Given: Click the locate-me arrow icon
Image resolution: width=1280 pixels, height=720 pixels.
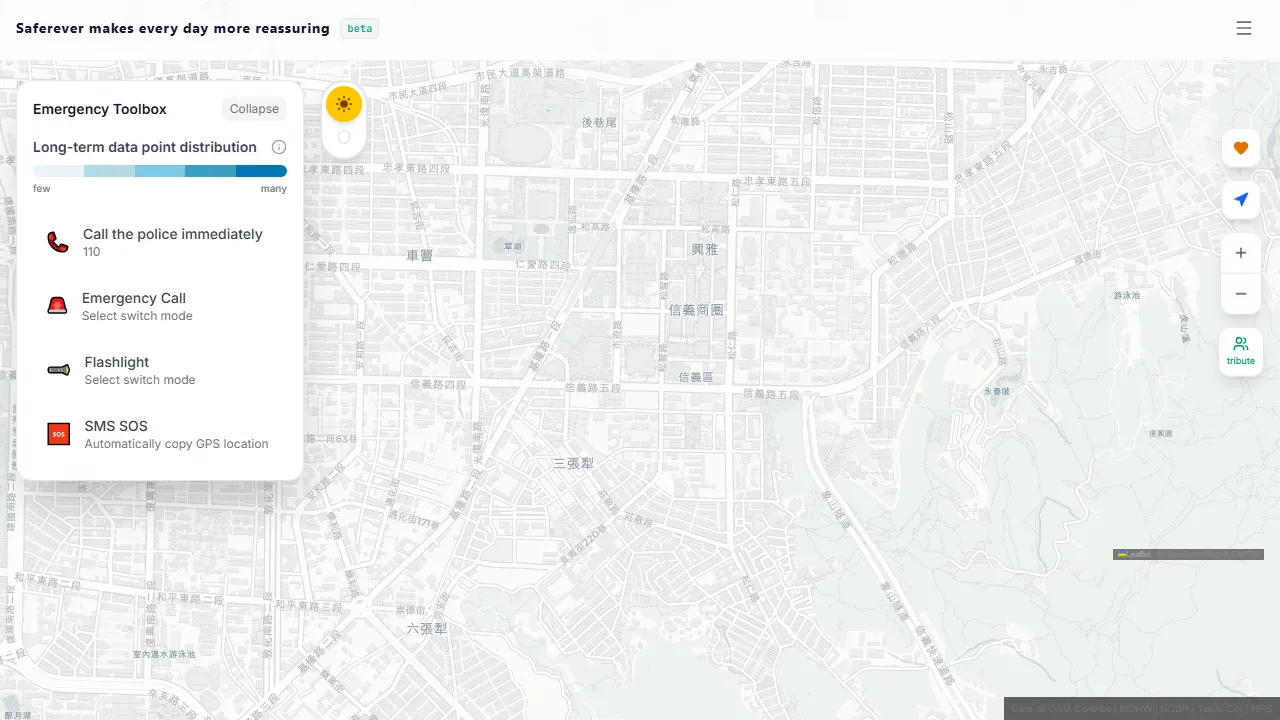Looking at the screenshot, I should coord(1241,199).
